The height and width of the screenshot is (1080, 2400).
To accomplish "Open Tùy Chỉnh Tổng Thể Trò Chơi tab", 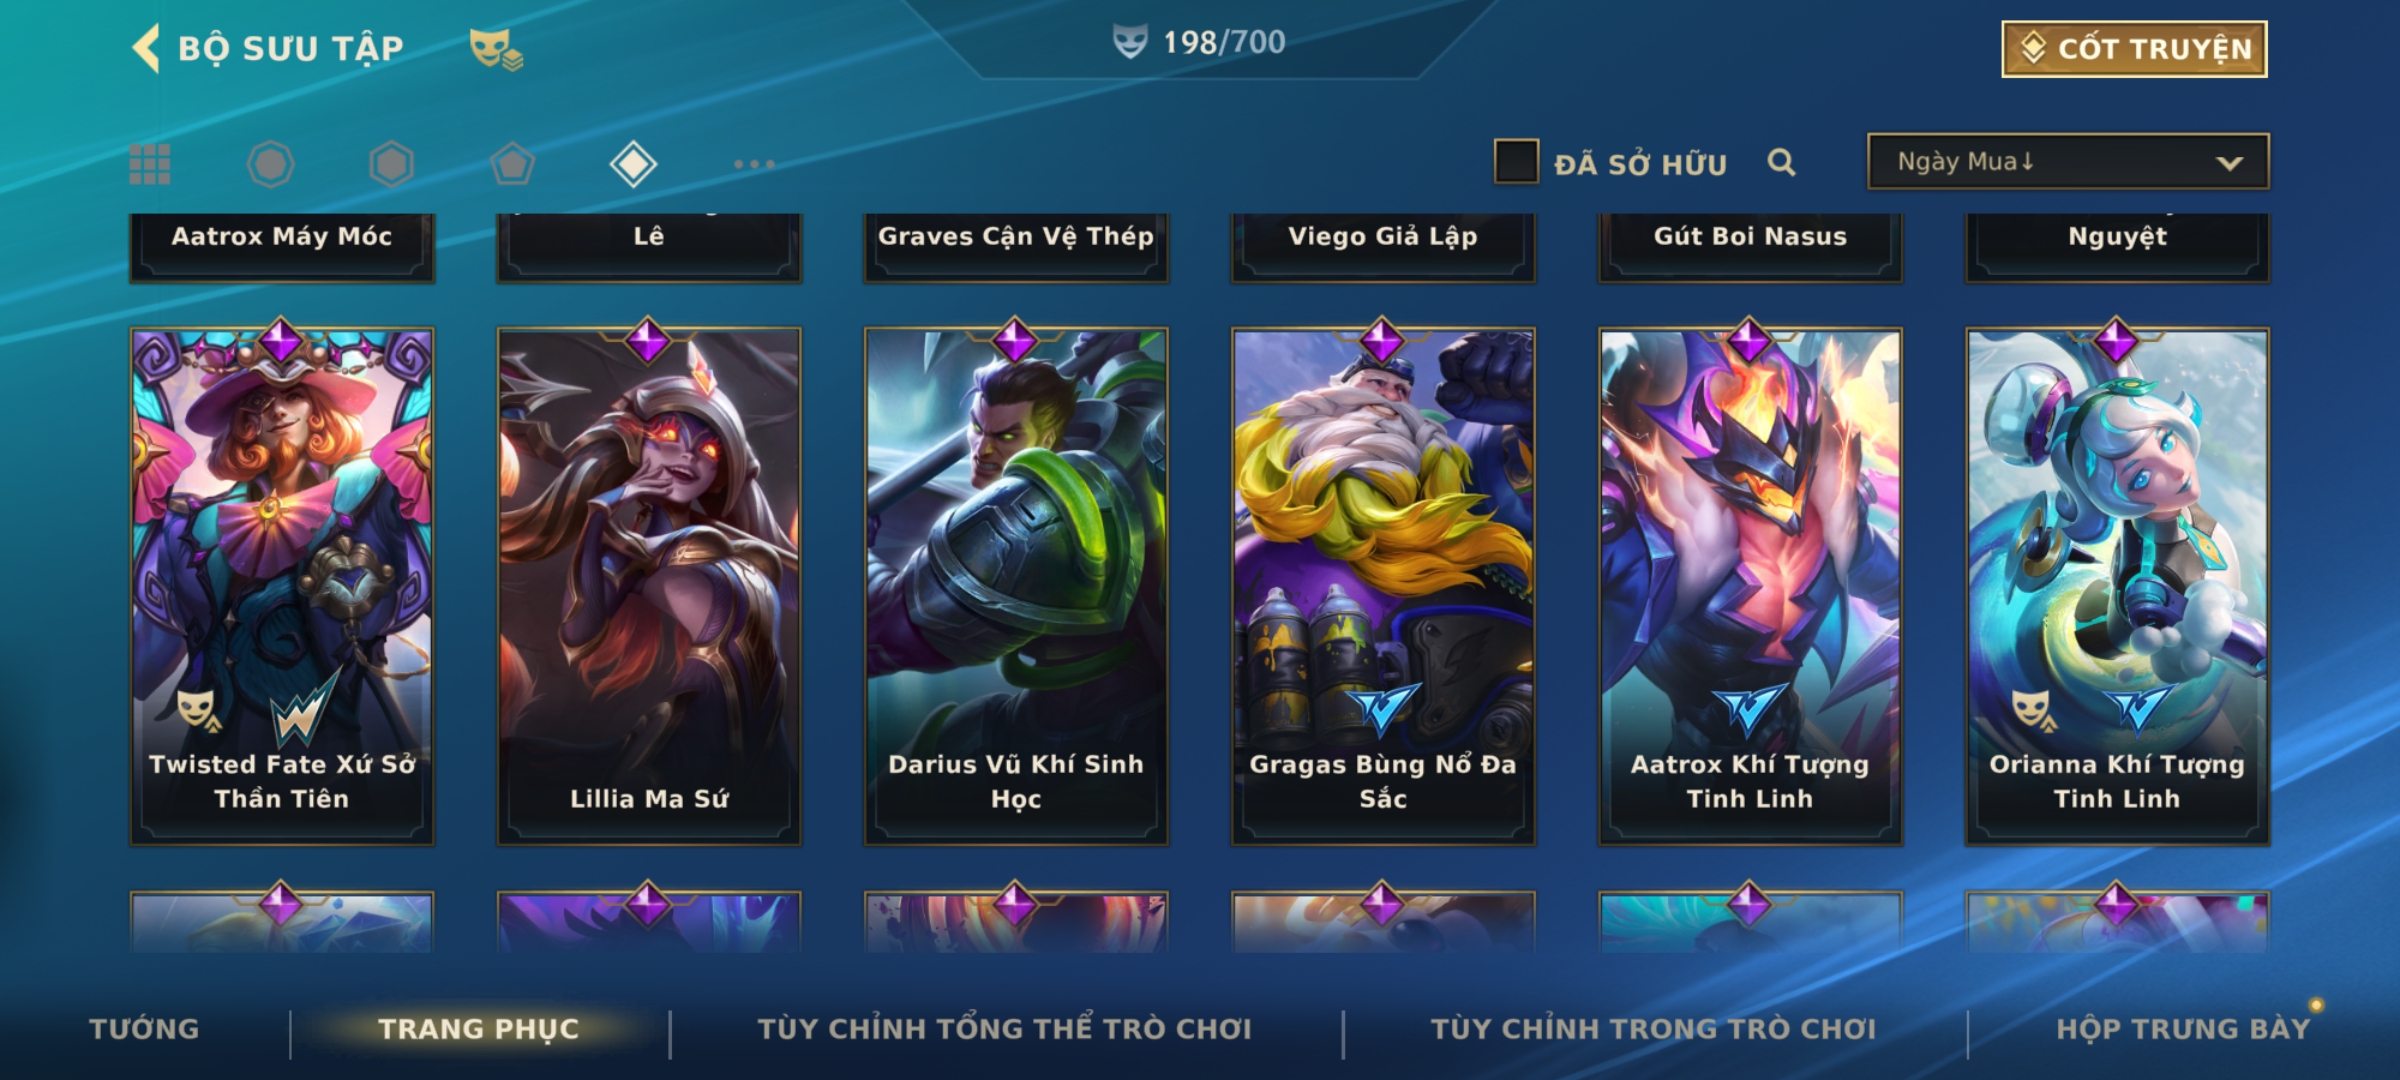I will click(x=1004, y=1029).
